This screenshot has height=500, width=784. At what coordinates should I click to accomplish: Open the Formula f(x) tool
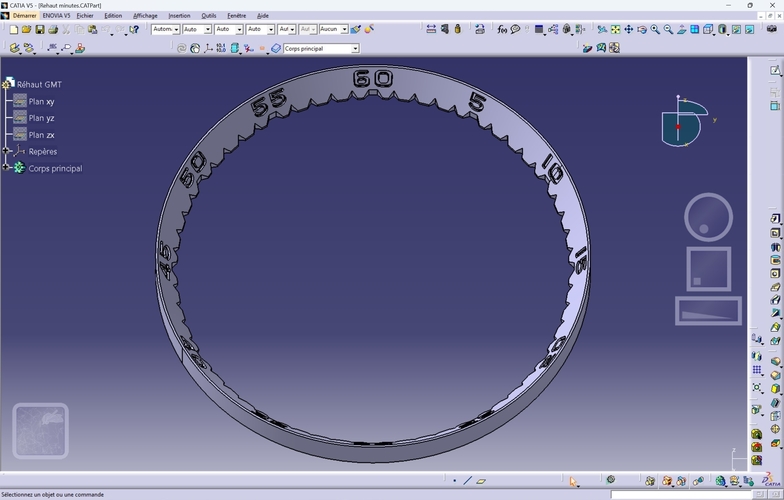502,30
